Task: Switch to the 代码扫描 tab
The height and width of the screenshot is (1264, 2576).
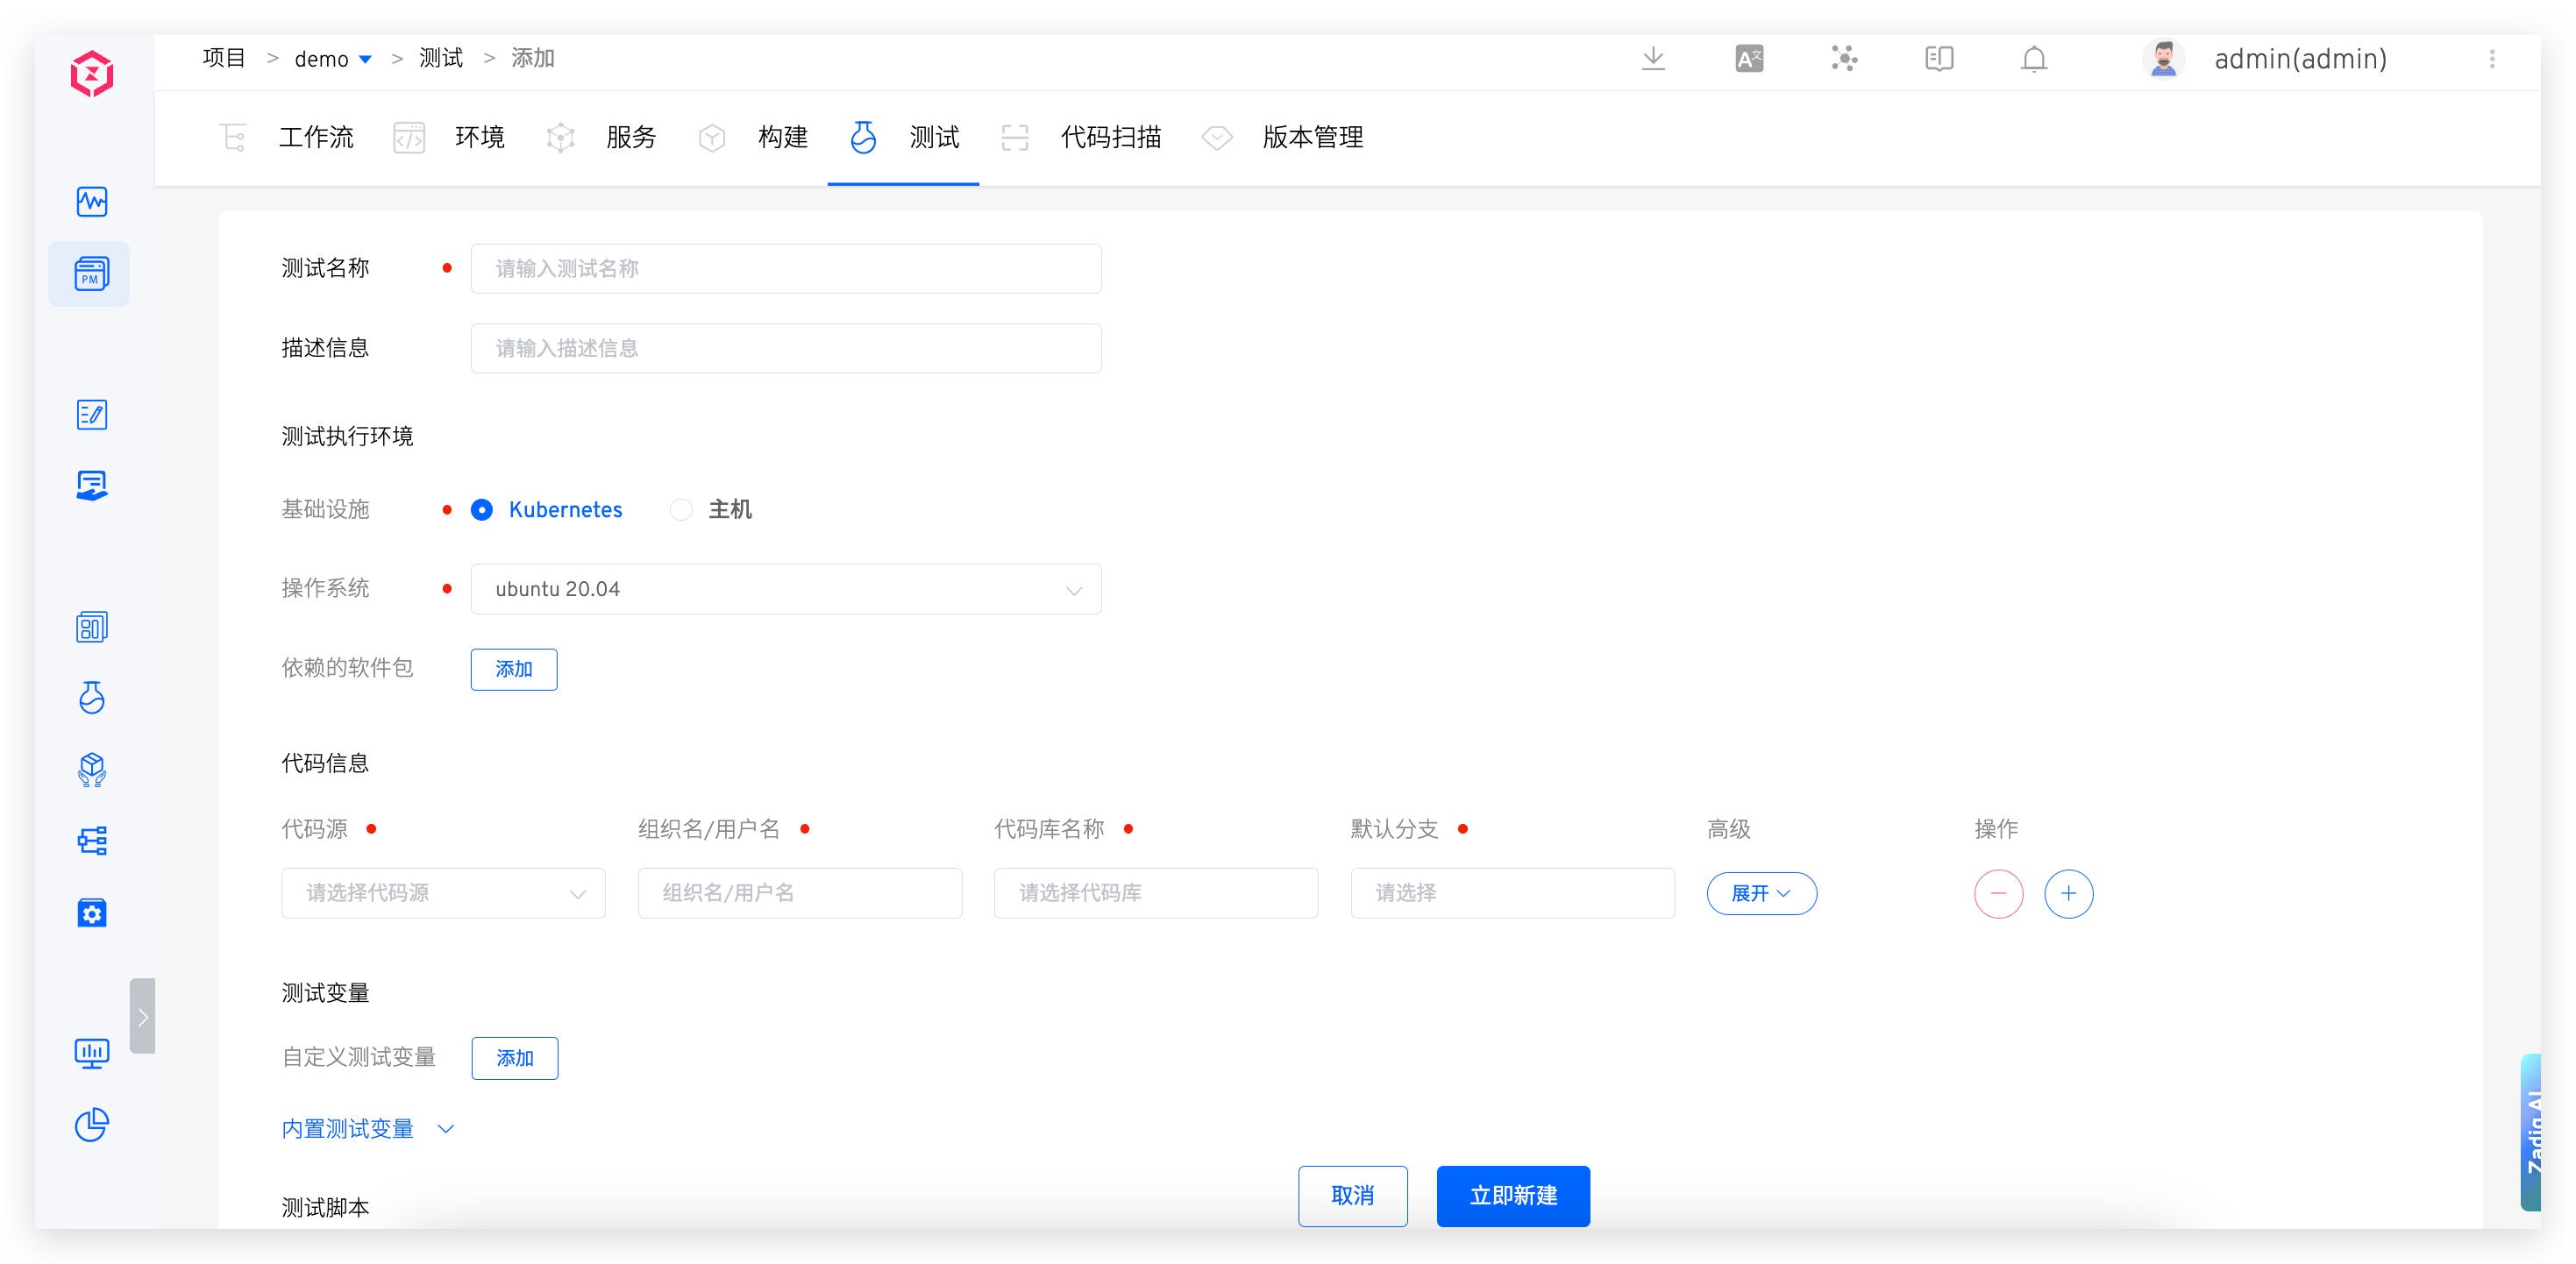Action: pyautogui.click(x=1111, y=138)
